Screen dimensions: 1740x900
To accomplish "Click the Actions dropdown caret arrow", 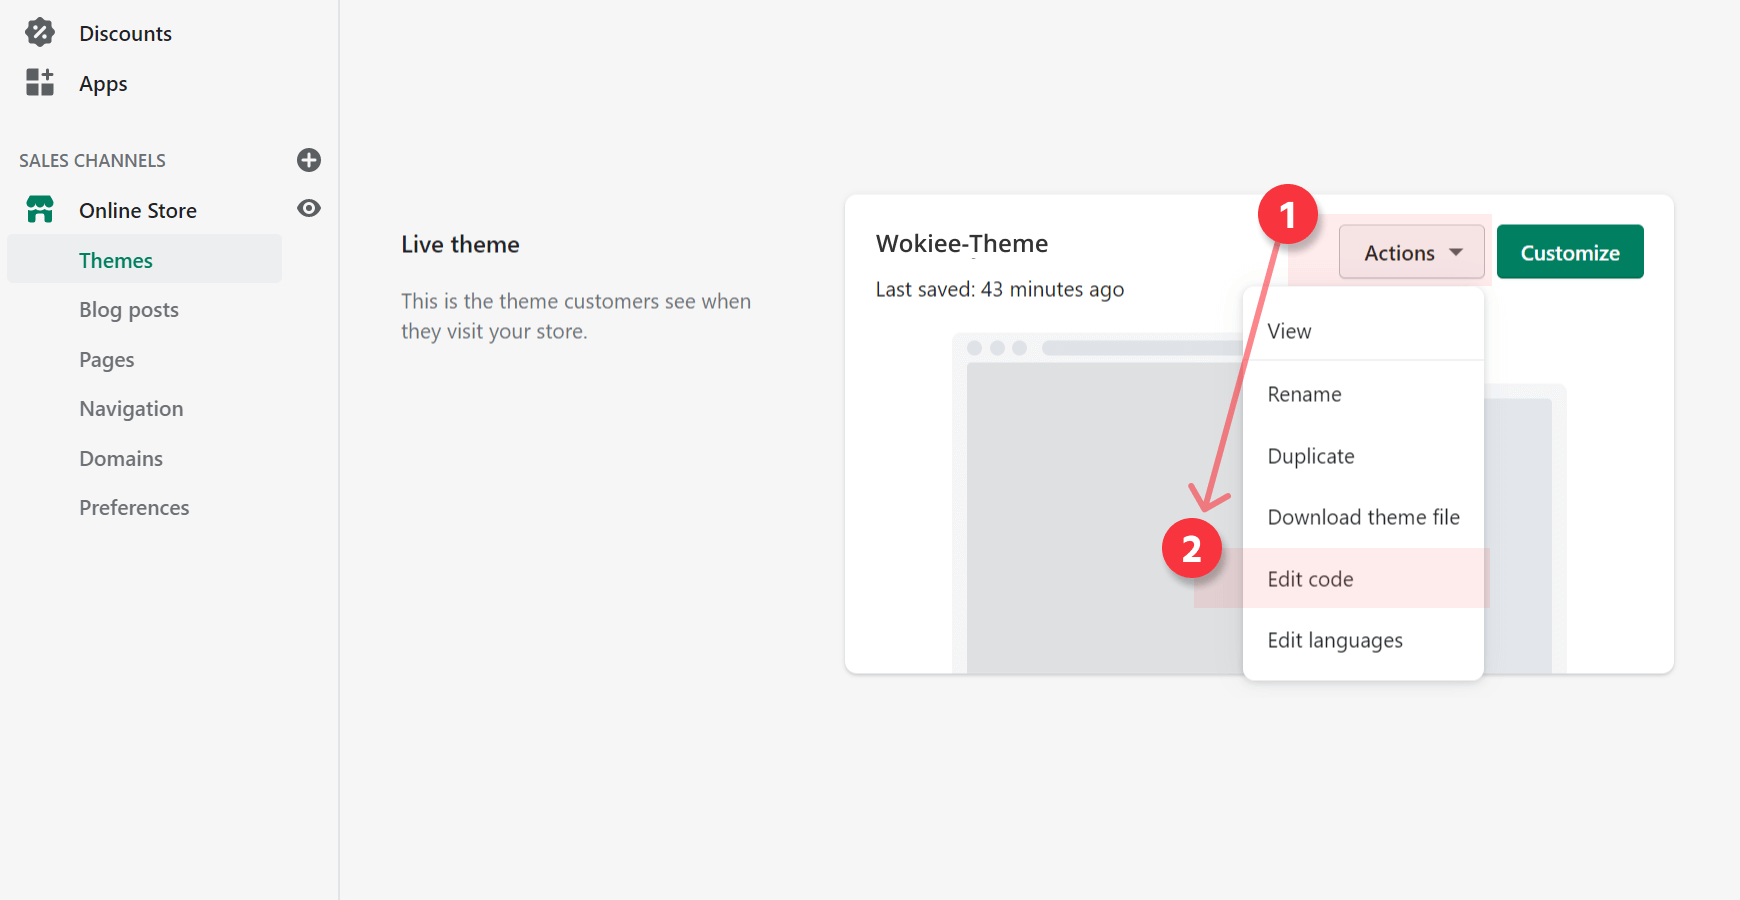I will click(x=1456, y=253).
